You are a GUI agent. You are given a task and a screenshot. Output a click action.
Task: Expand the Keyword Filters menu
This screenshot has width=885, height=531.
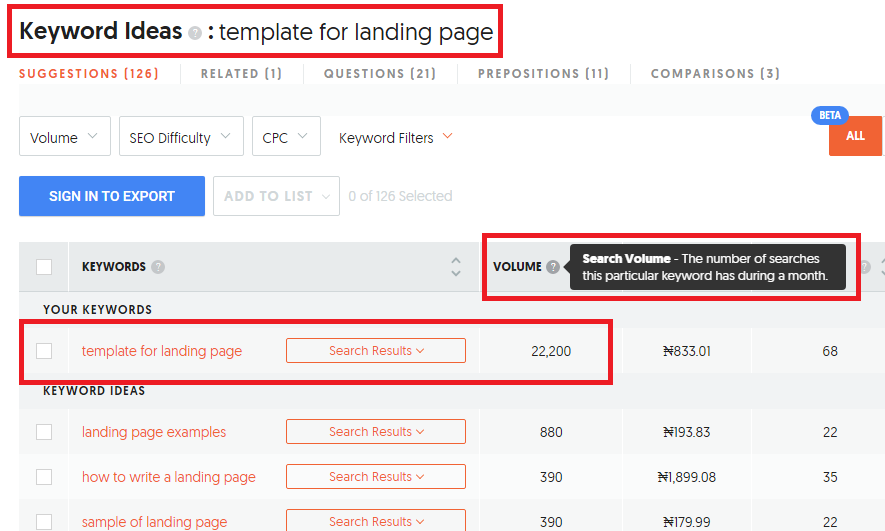(396, 138)
